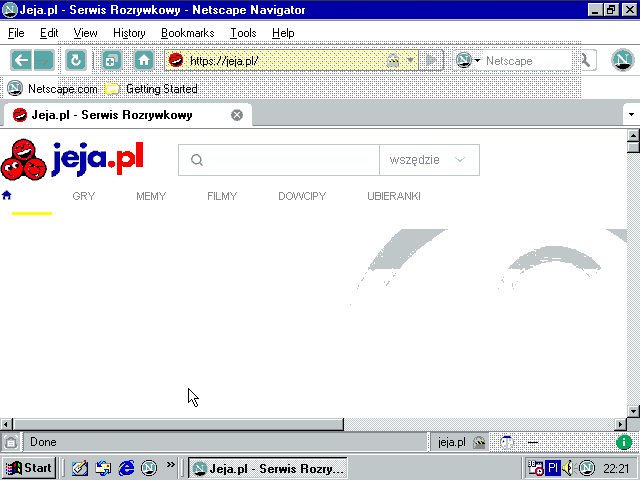Open the Tools menu

(x=243, y=33)
